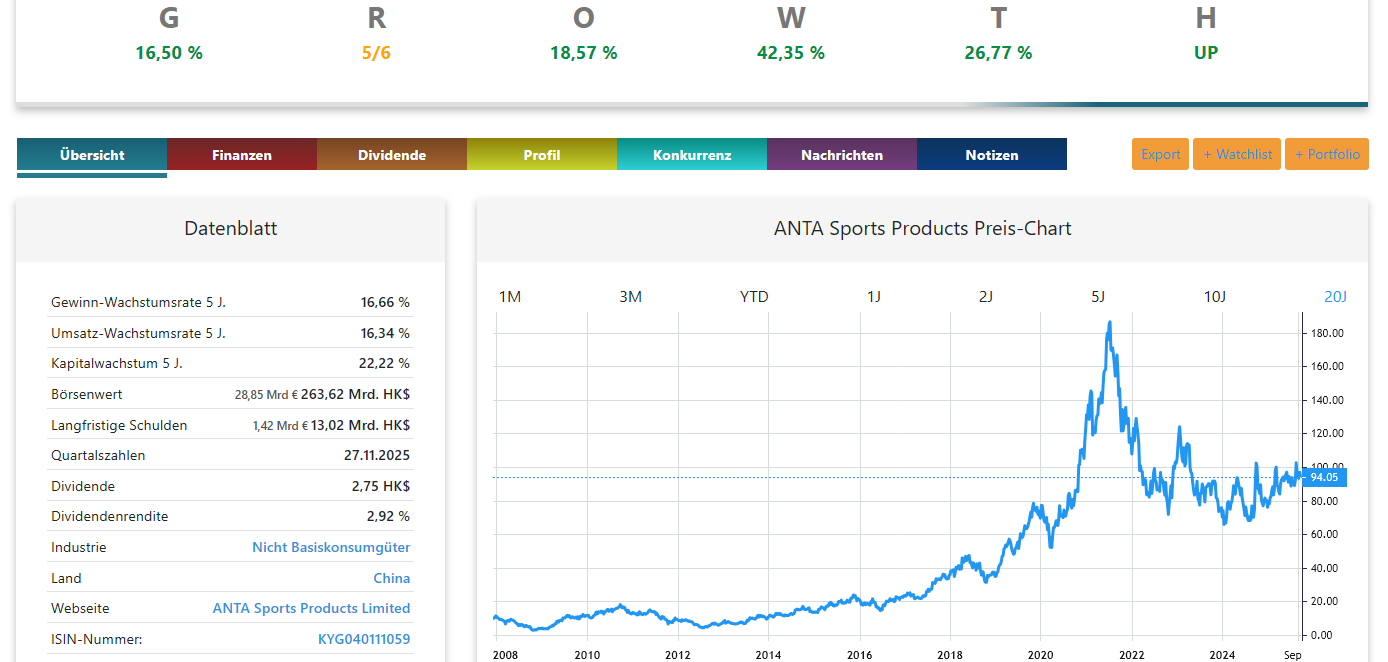Add stock via + Watchlist button
Screen dimensions: 1388x662
click(x=1237, y=154)
